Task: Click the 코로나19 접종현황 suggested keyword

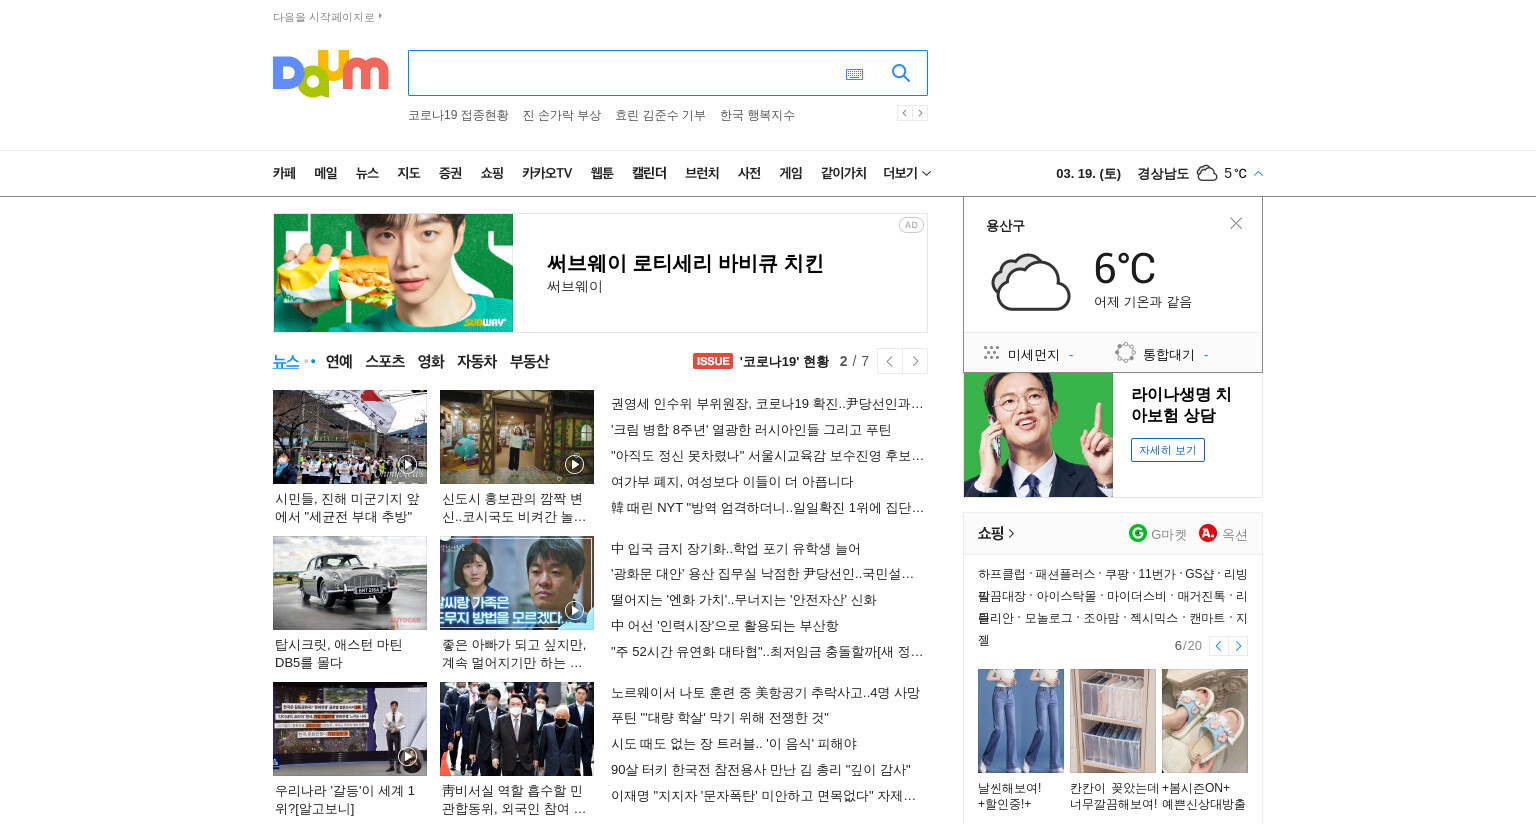Action: pyautogui.click(x=458, y=115)
